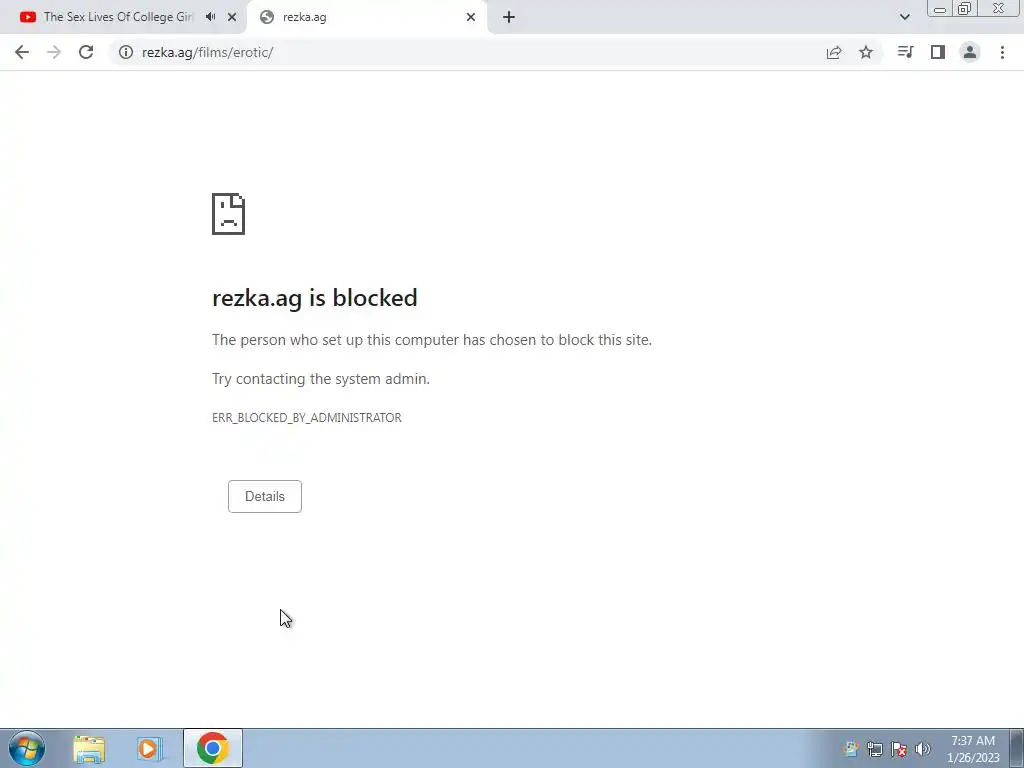Close the Chrome window
1024x768 pixels.
coord(999,9)
